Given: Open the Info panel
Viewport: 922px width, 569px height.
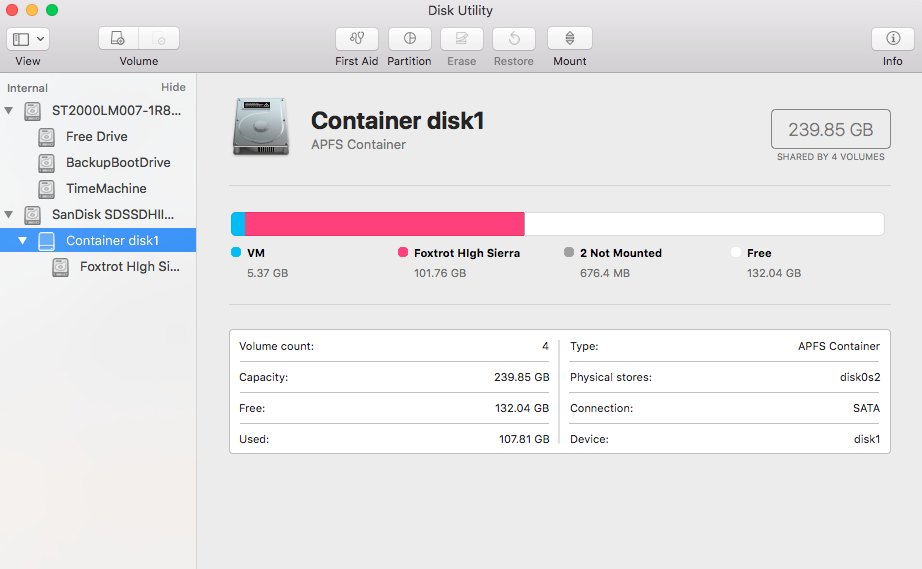Looking at the screenshot, I should click(892, 39).
